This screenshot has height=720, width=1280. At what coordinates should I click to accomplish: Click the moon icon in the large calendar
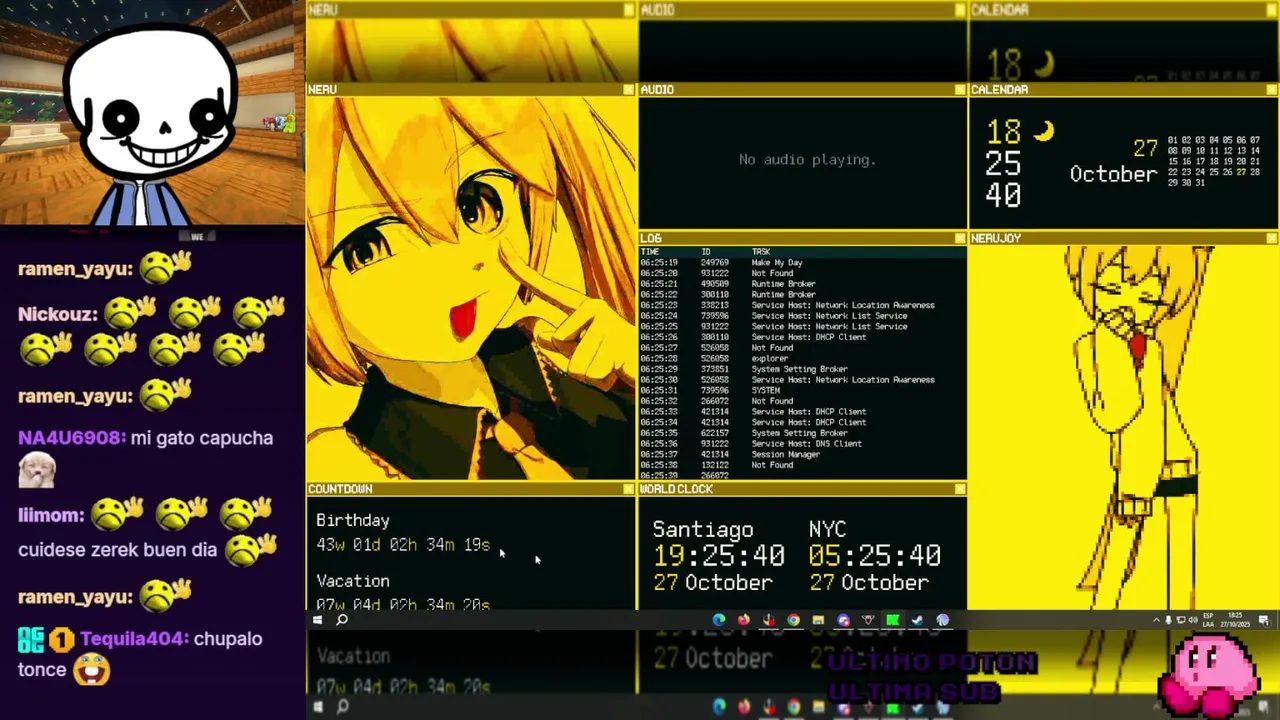click(1043, 131)
